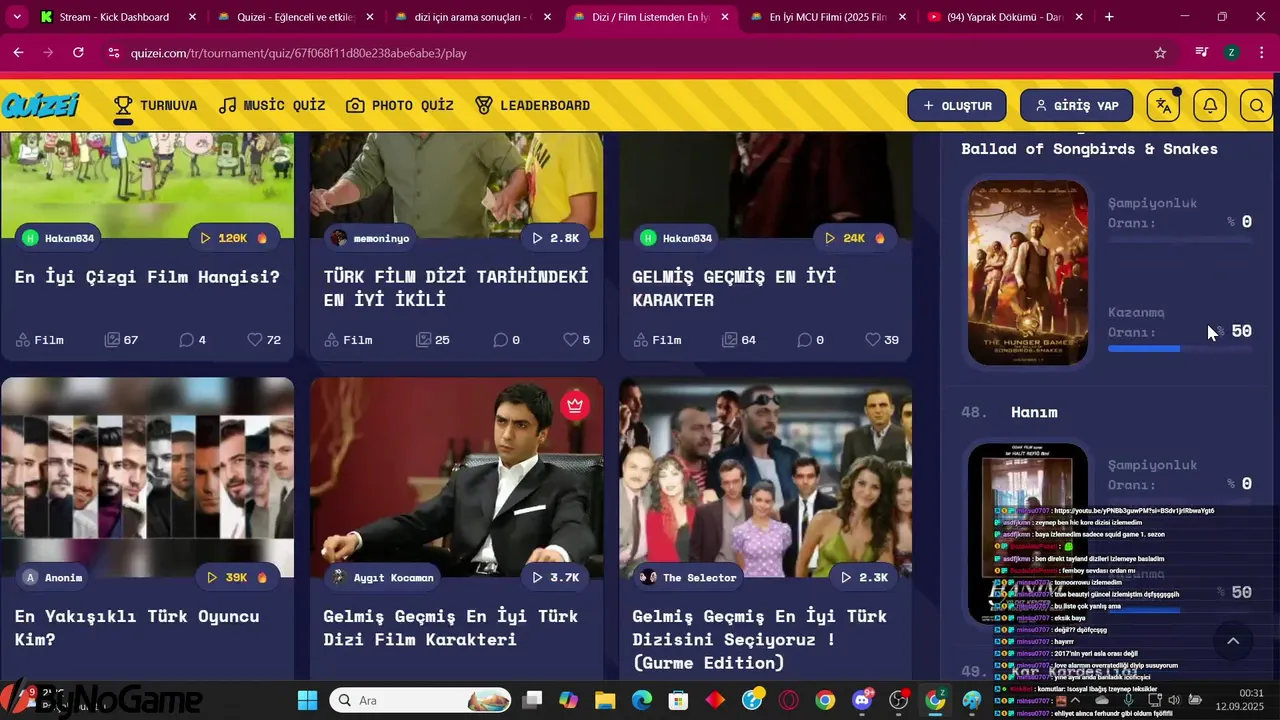The image size is (1280, 720).
Task: Switch to Stream - Kick Dashboard tab
Action: (115, 17)
